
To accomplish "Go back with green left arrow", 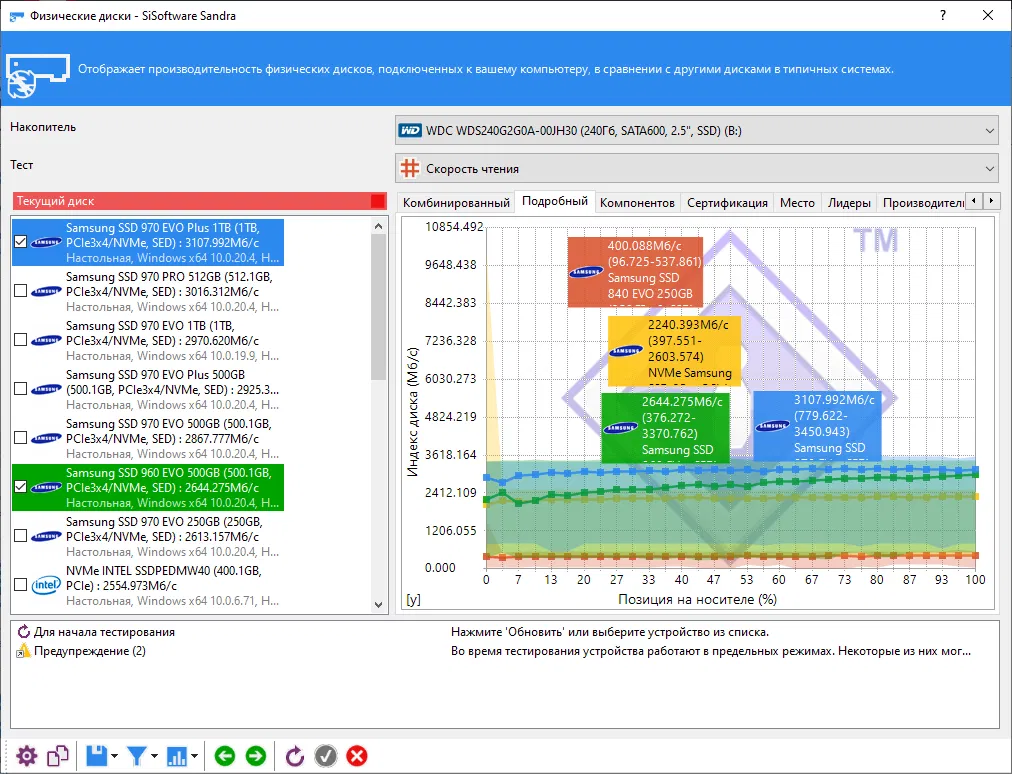I will [225, 756].
